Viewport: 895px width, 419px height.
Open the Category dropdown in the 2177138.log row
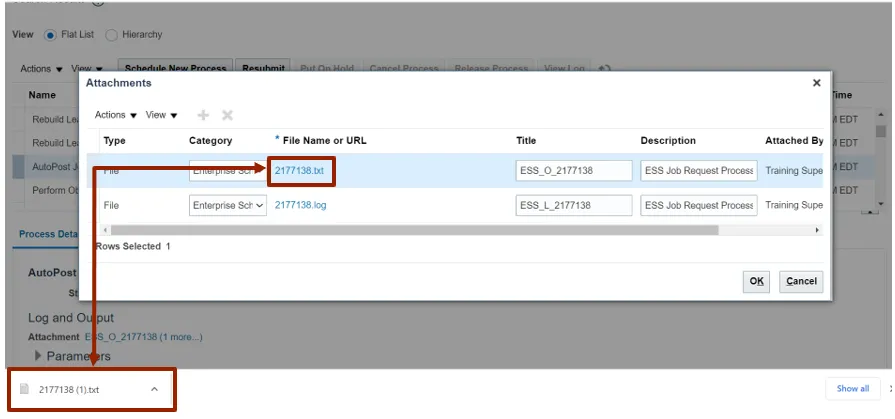coord(228,206)
